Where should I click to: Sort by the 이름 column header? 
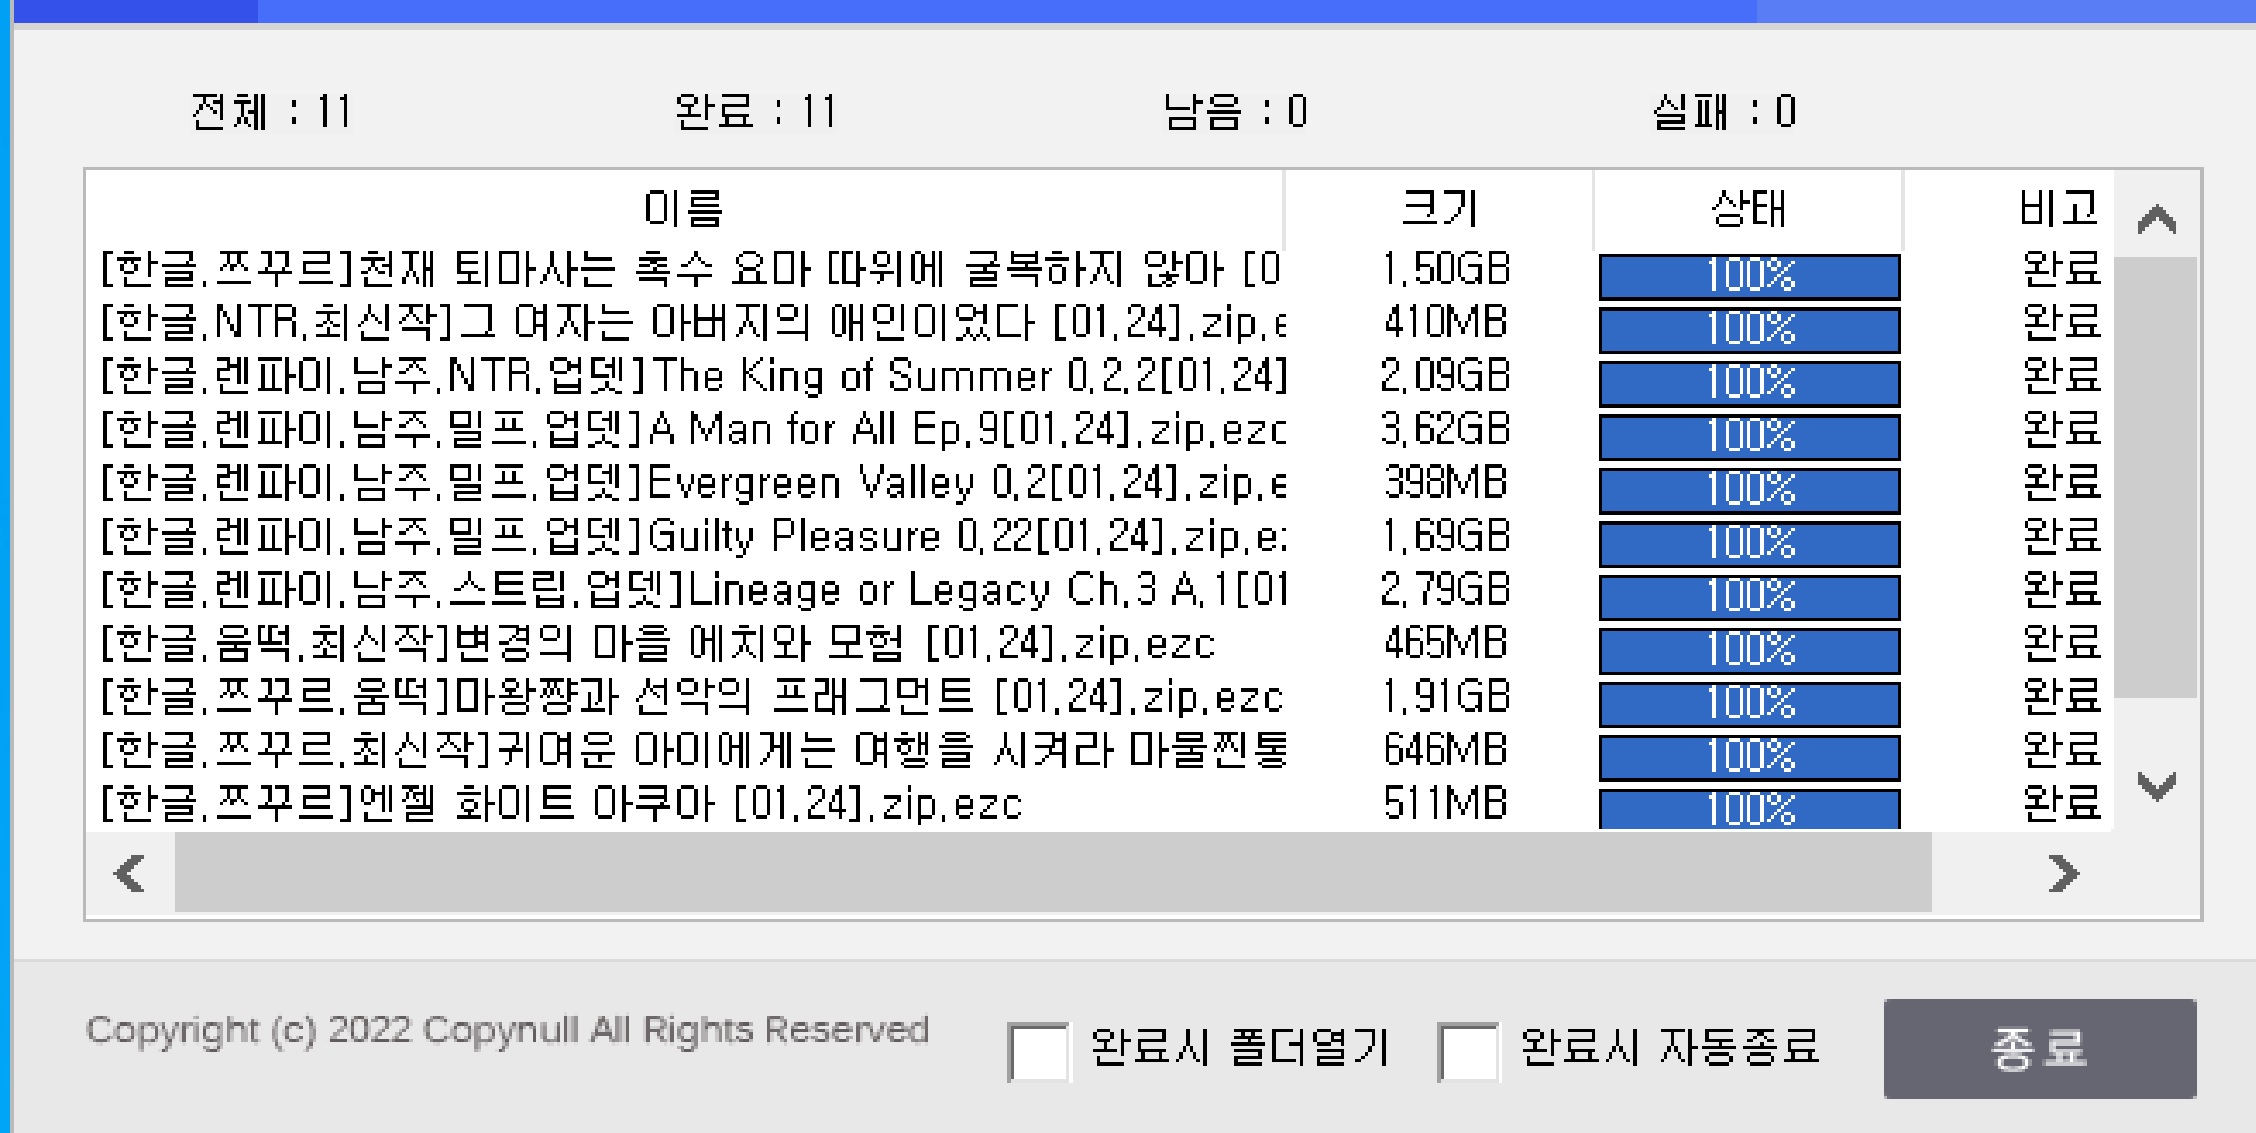click(684, 209)
